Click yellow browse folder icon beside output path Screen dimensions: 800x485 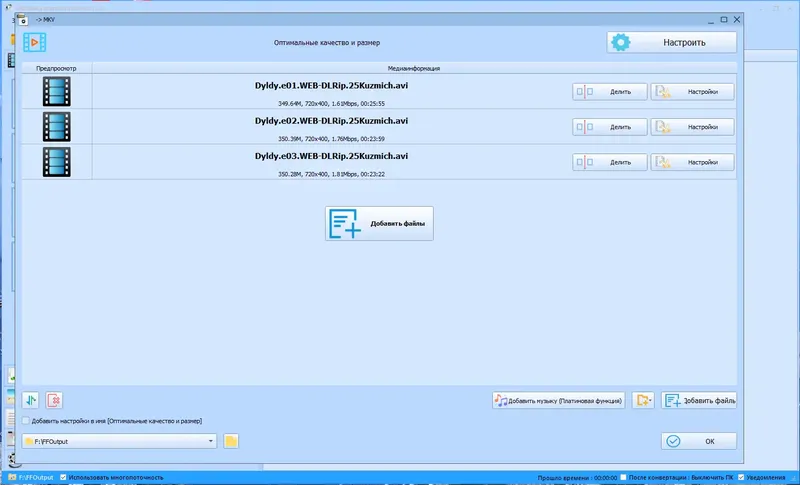pos(231,441)
